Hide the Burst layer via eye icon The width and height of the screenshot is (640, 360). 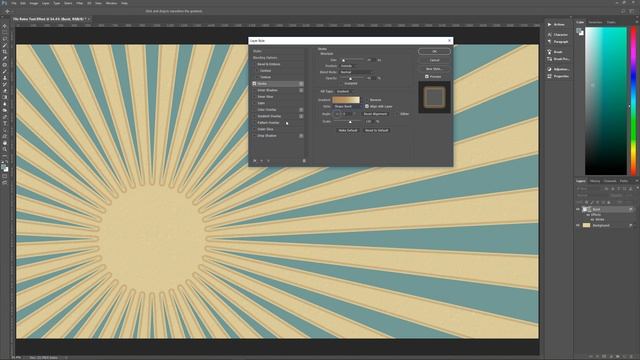578,209
